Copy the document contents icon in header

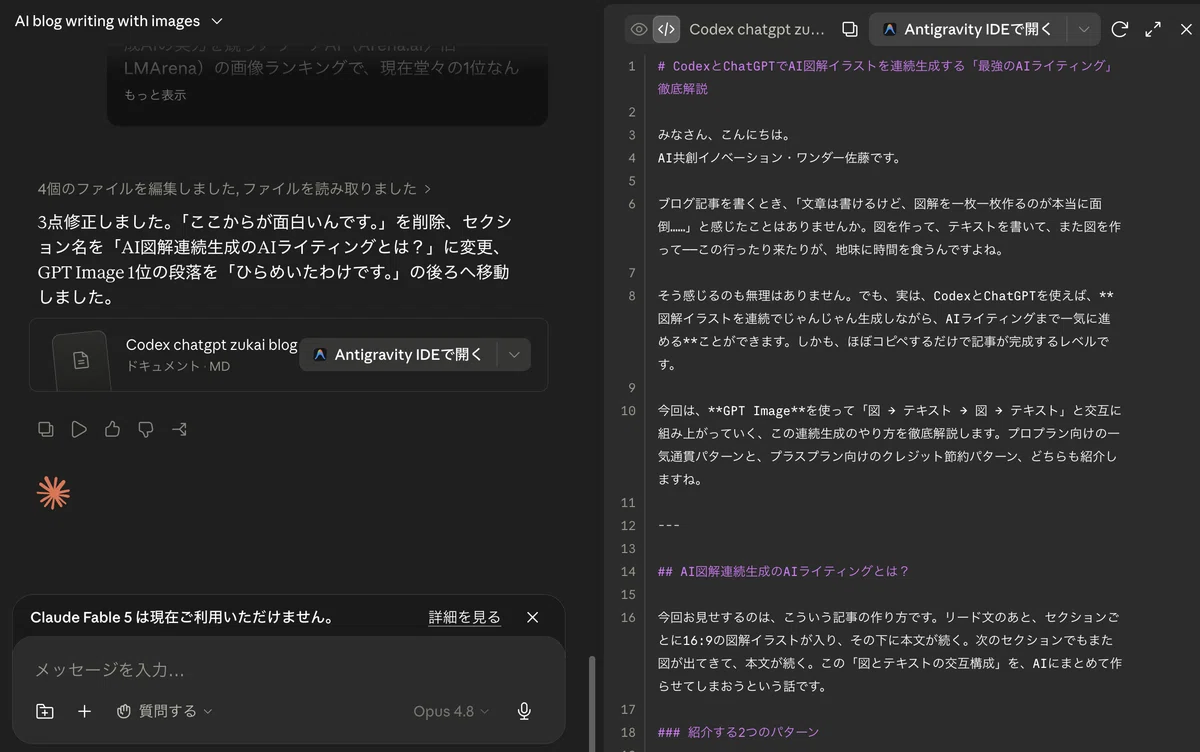[x=850, y=29]
